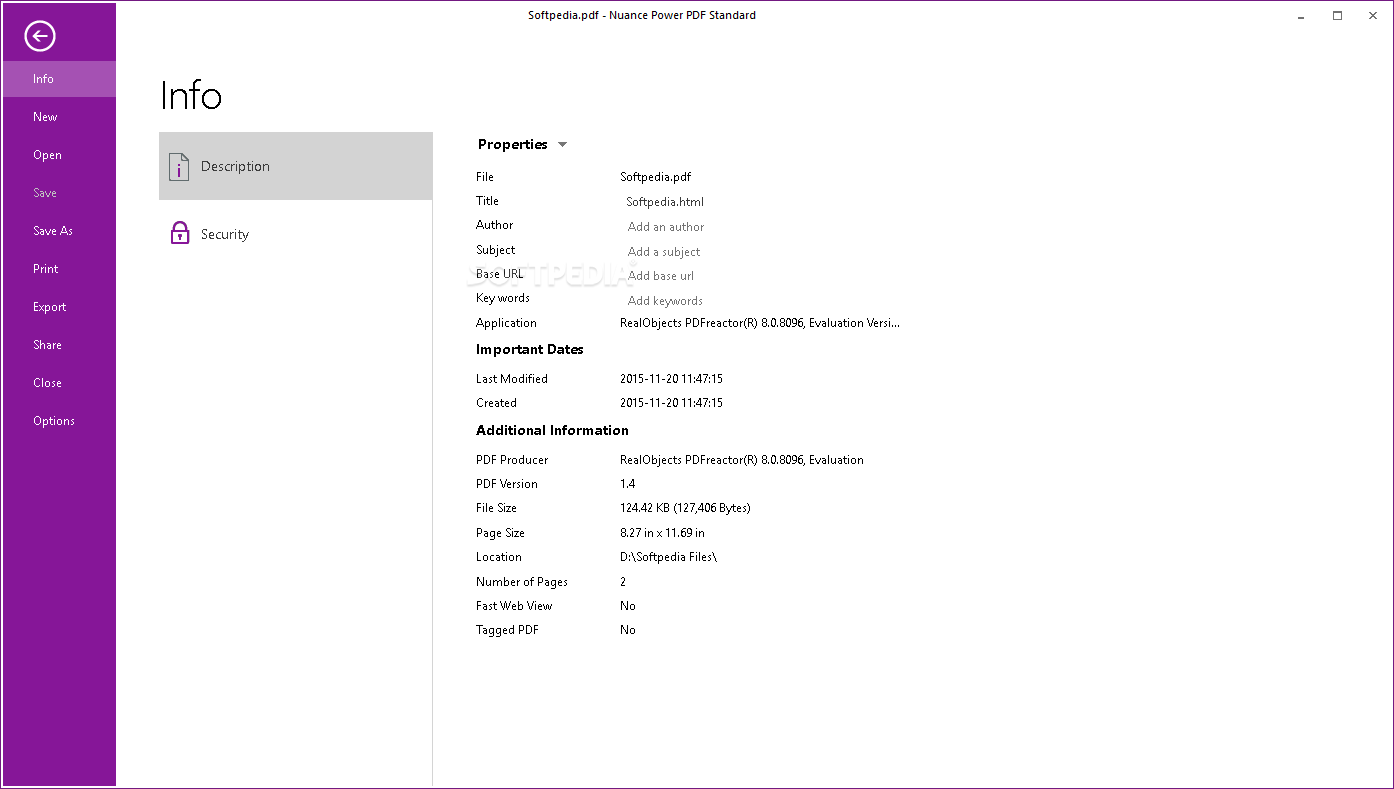1394x789 pixels.
Task: Click the back arrow circle icon
Action: click(x=40, y=37)
